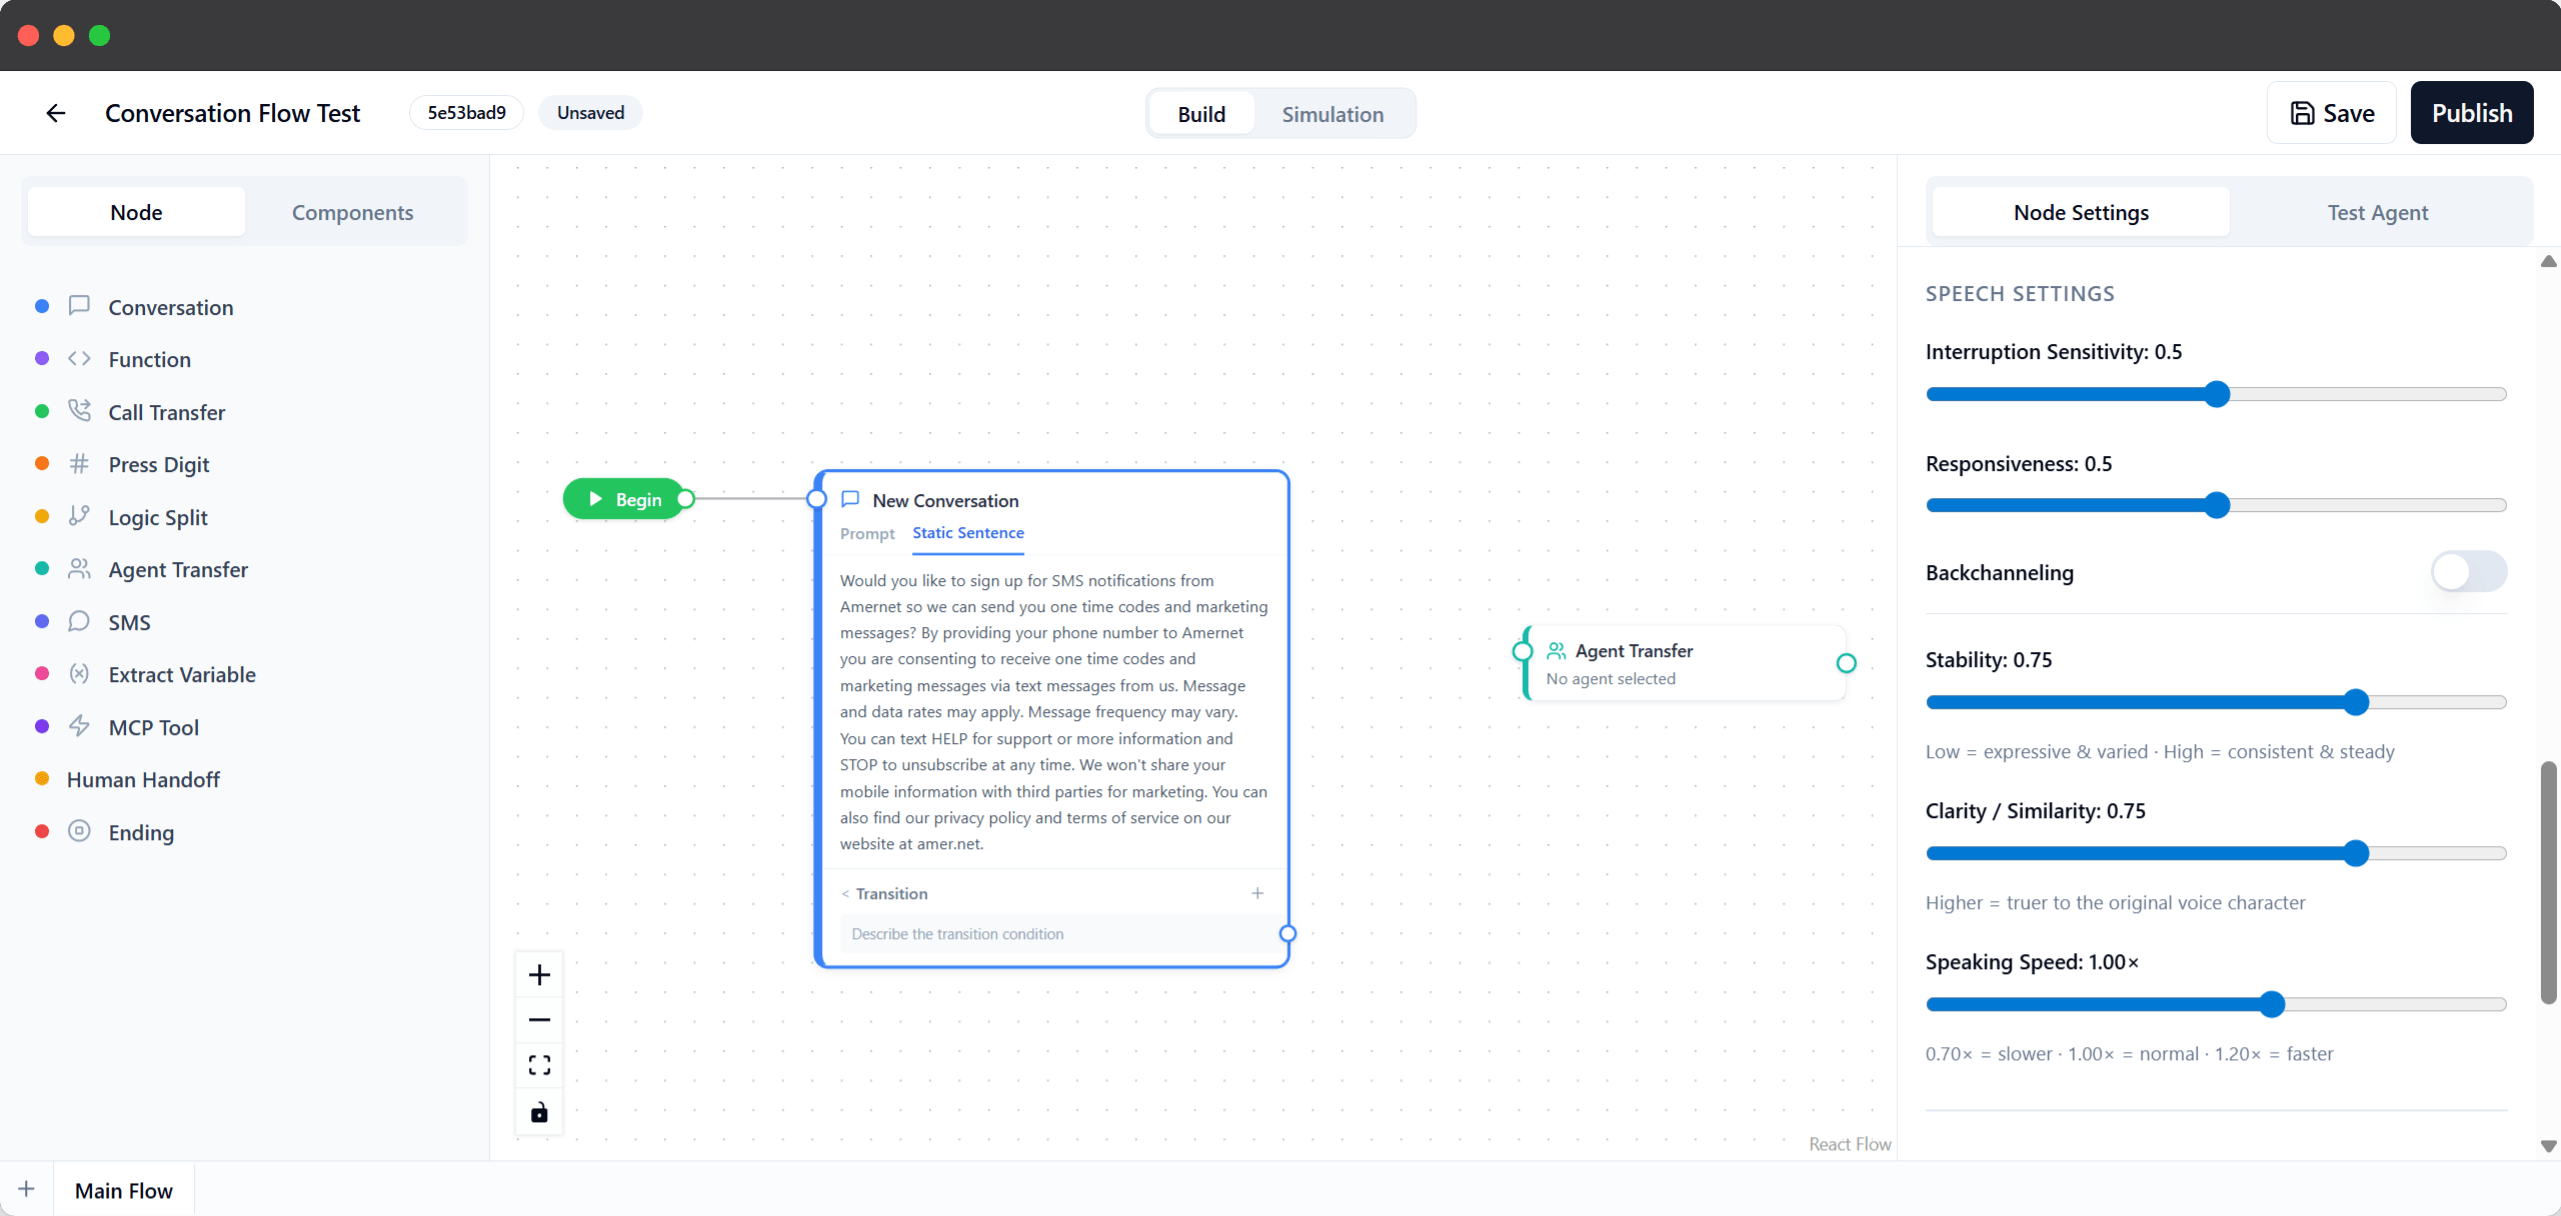Select the Logic Split branch icon
This screenshot has height=1216, width=2561.
coord(79,516)
